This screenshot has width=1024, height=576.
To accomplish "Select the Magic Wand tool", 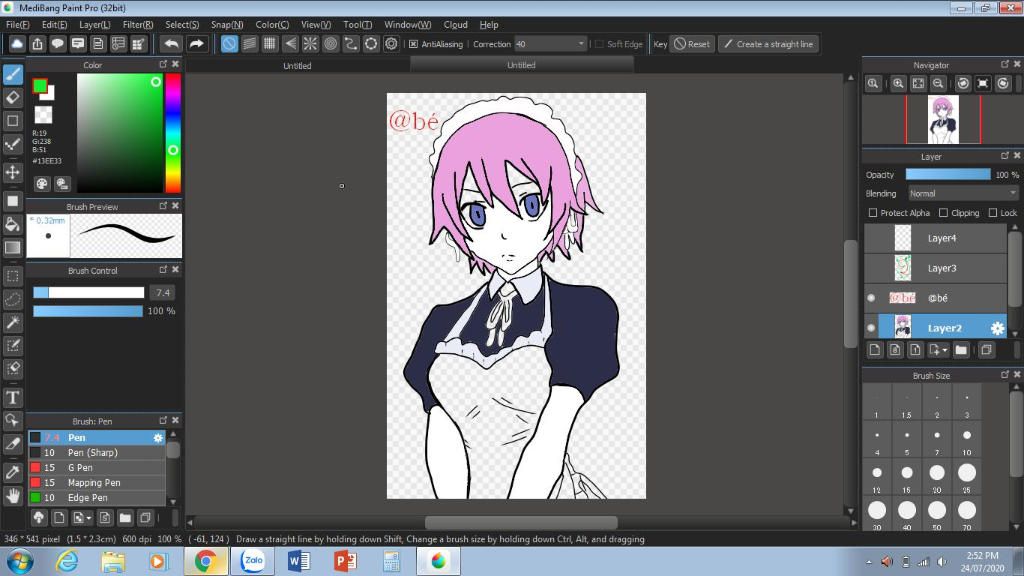I will (13, 322).
